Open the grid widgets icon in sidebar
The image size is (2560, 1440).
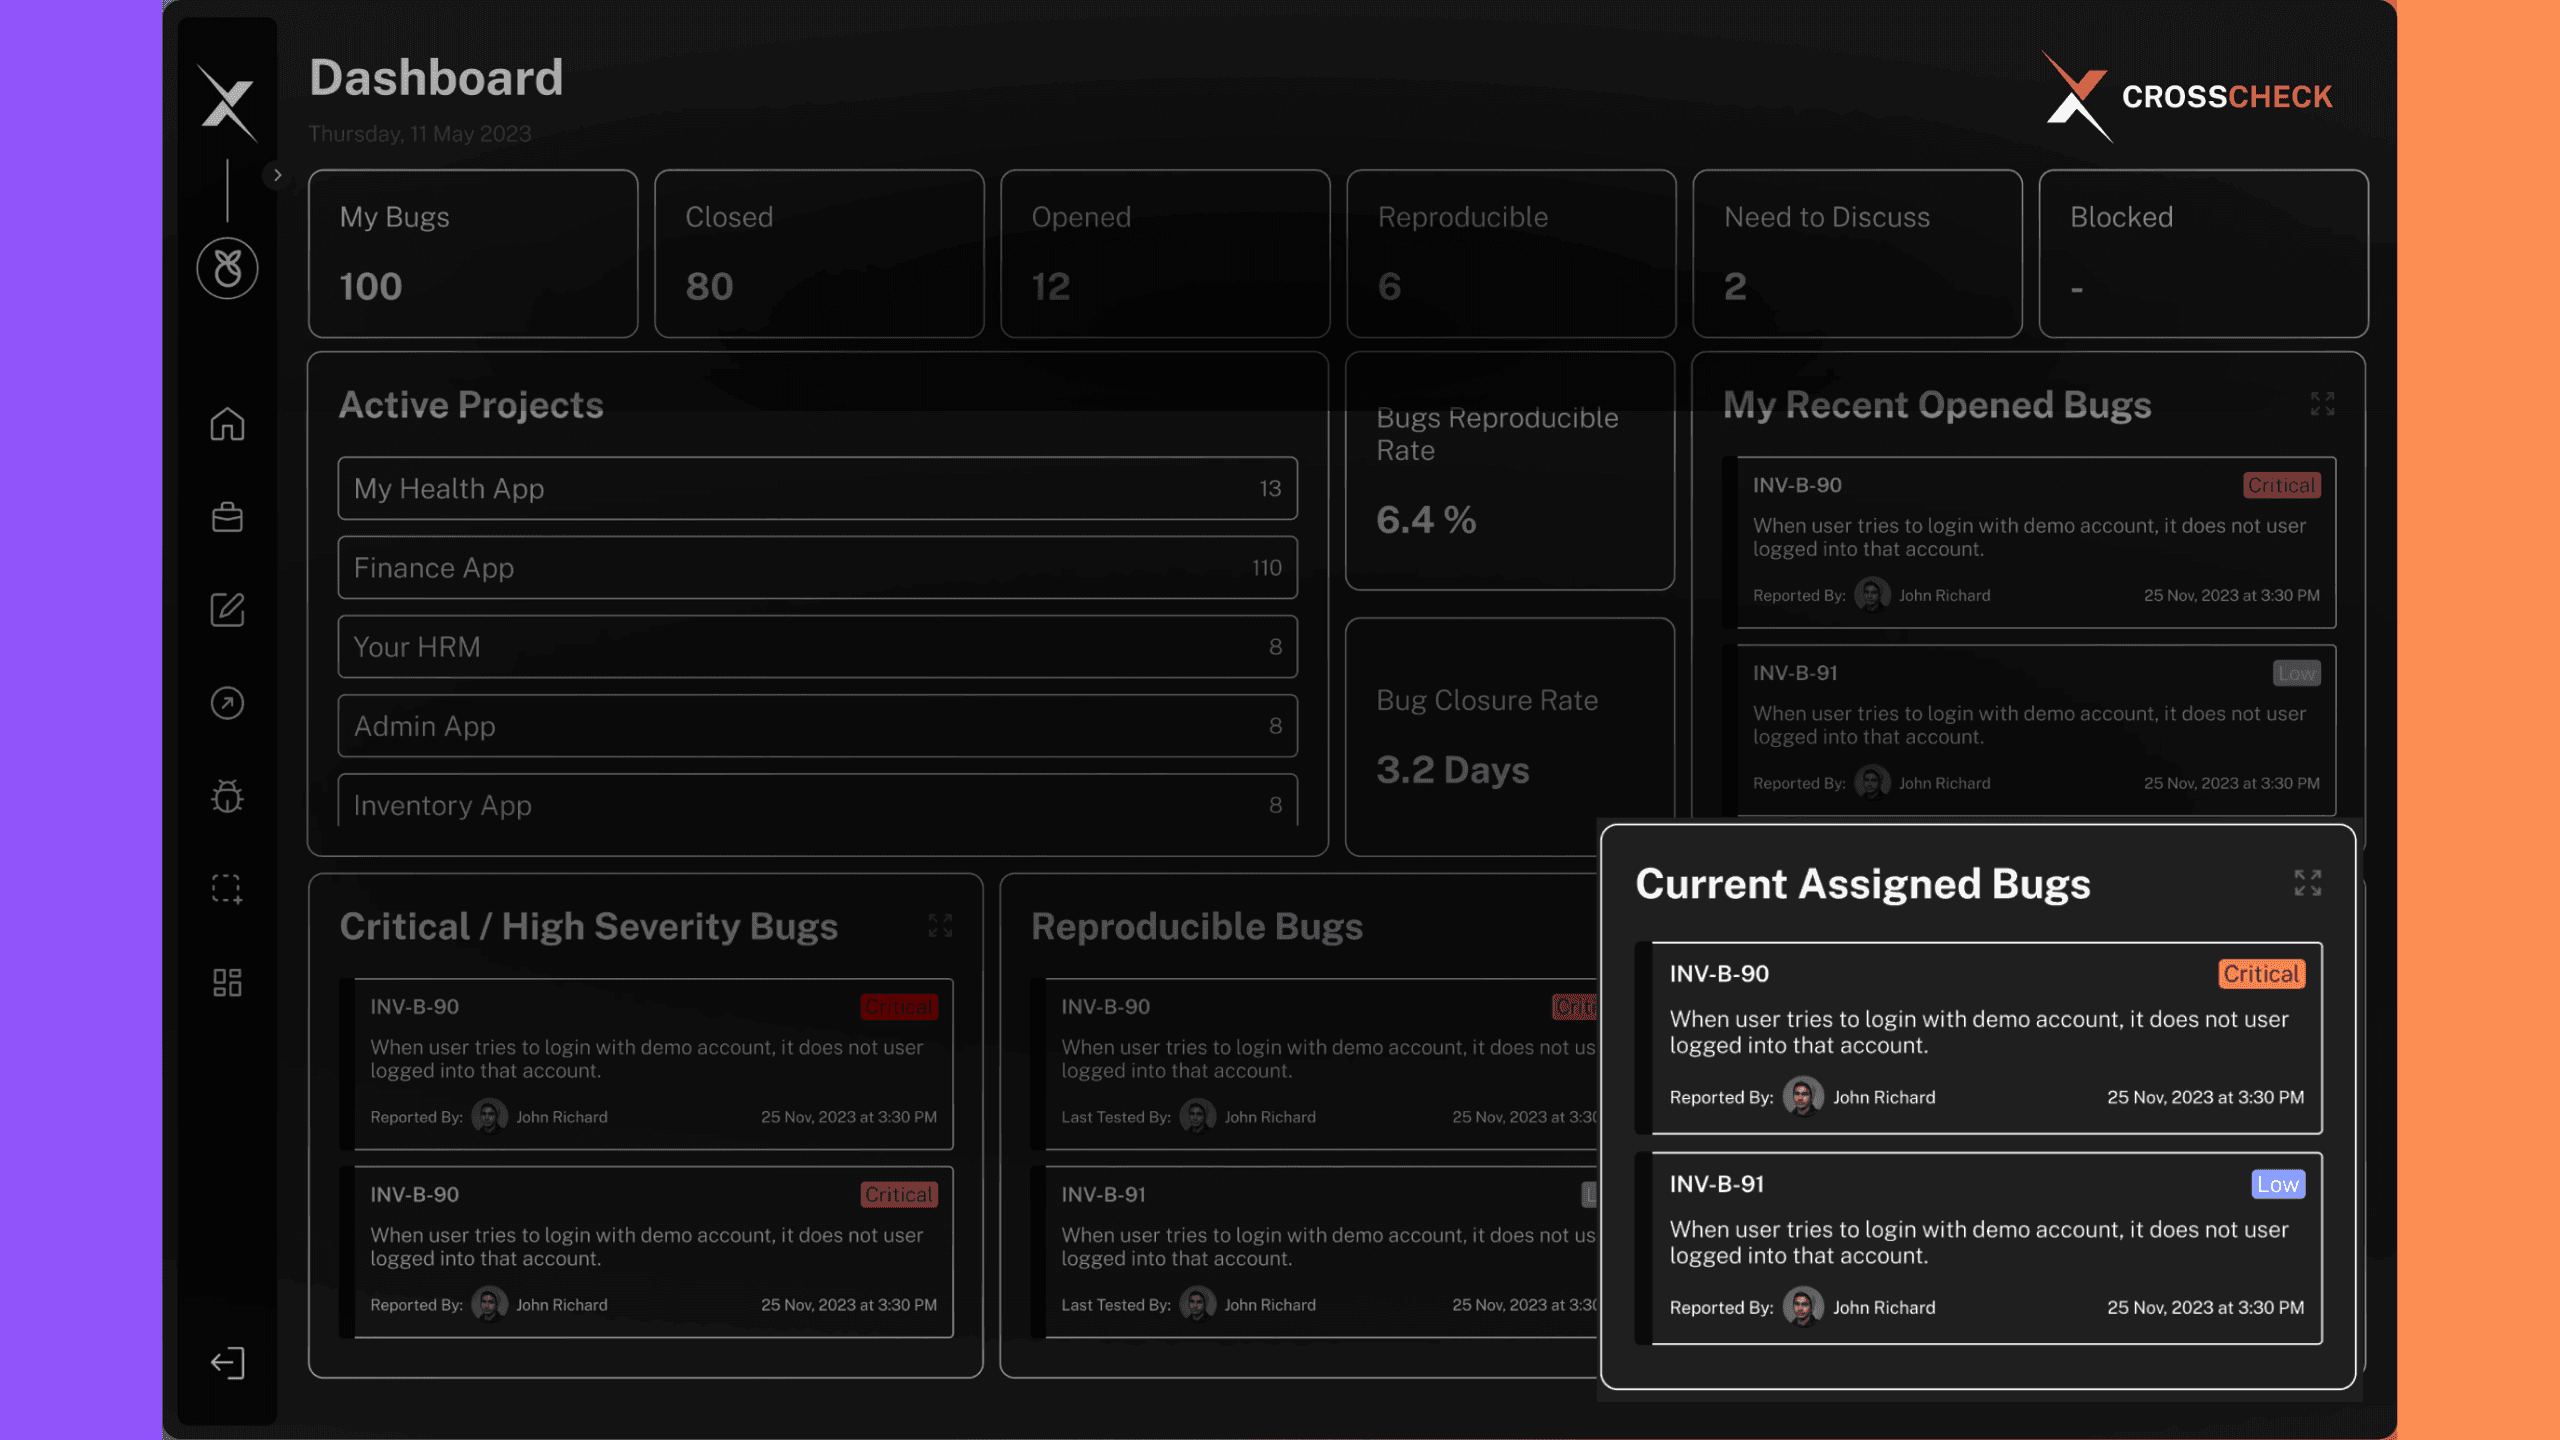pyautogui.click(x=227, y=982)
